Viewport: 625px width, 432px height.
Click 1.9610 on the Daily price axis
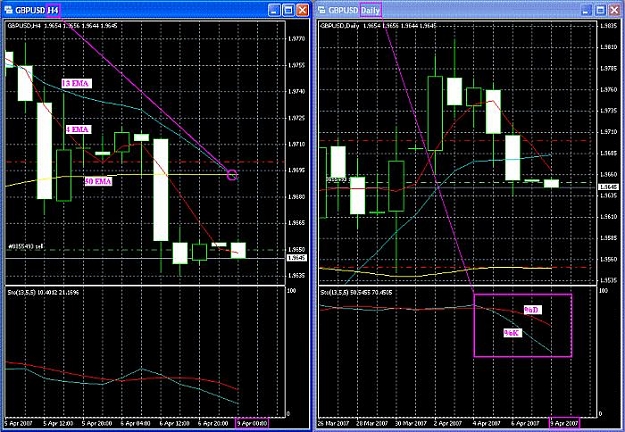coord(608,217)
